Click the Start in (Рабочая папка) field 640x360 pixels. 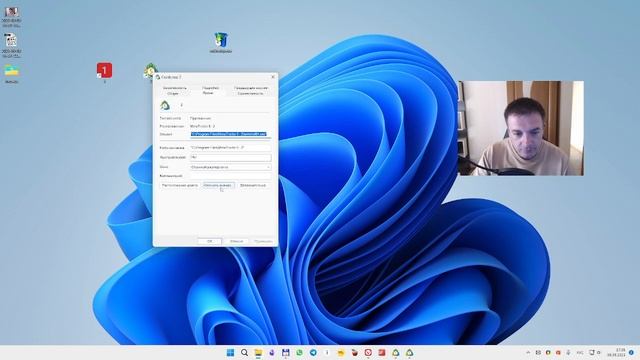coord(230,147)
